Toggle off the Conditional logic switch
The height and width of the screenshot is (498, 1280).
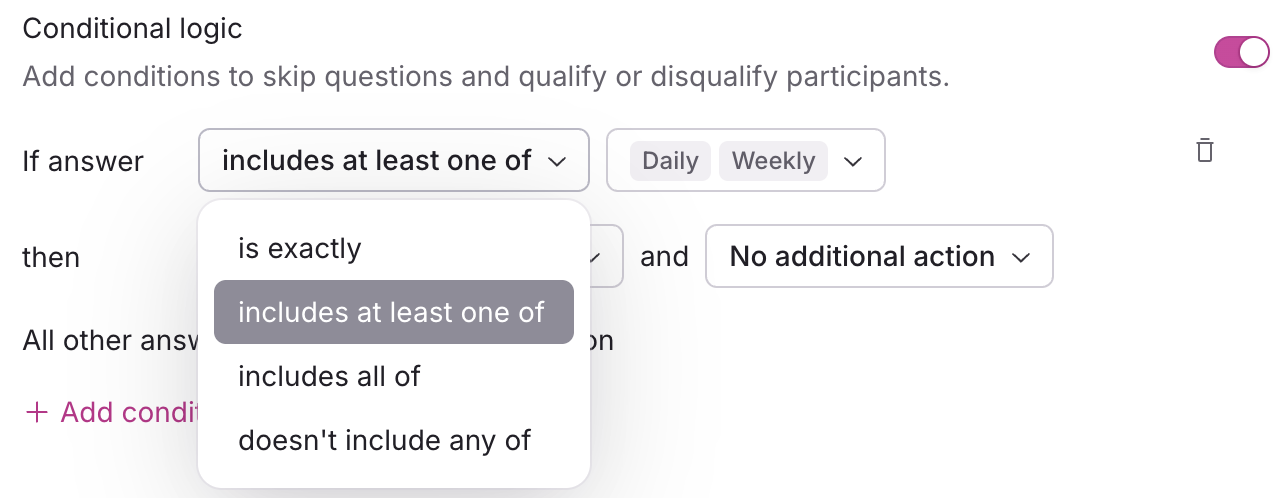1241,52
